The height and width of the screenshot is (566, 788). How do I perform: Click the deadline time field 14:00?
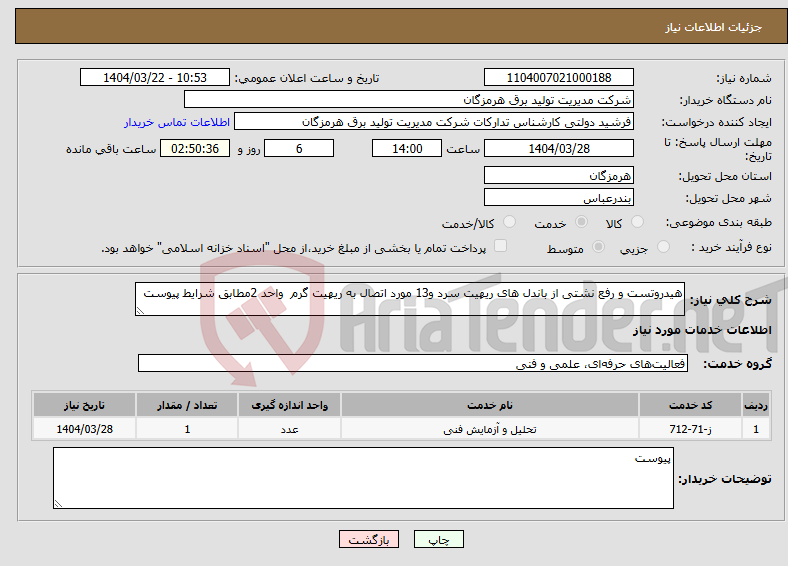(x=407, y=148)
